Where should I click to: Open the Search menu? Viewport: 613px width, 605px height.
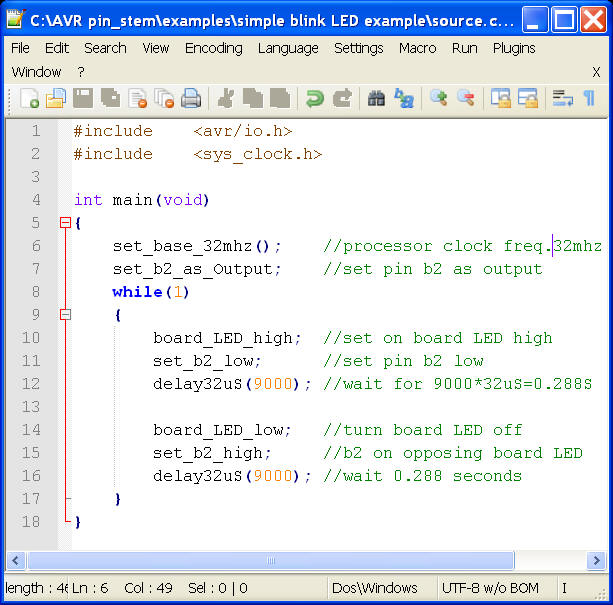point(105,48)
